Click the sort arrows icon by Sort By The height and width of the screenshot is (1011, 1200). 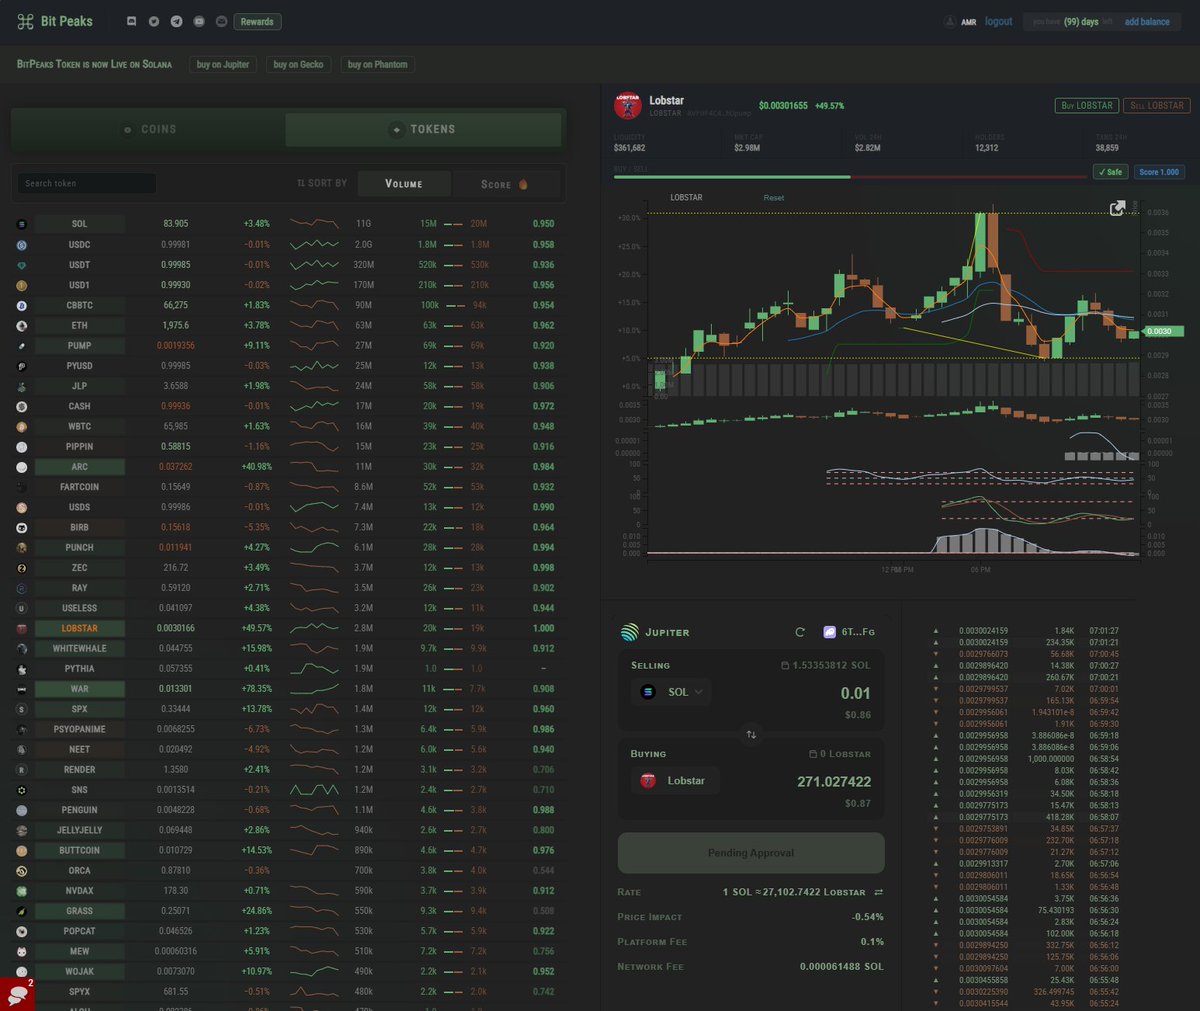click(x=301, y=183)
